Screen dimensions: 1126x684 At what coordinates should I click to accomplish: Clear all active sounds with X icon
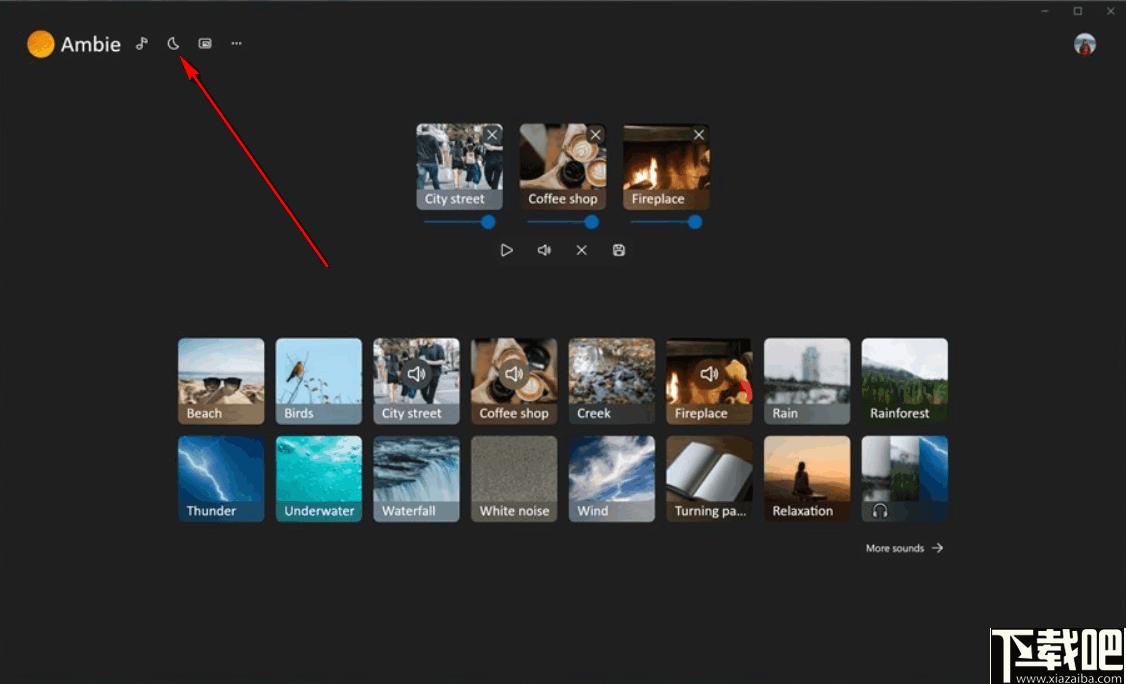582,250
